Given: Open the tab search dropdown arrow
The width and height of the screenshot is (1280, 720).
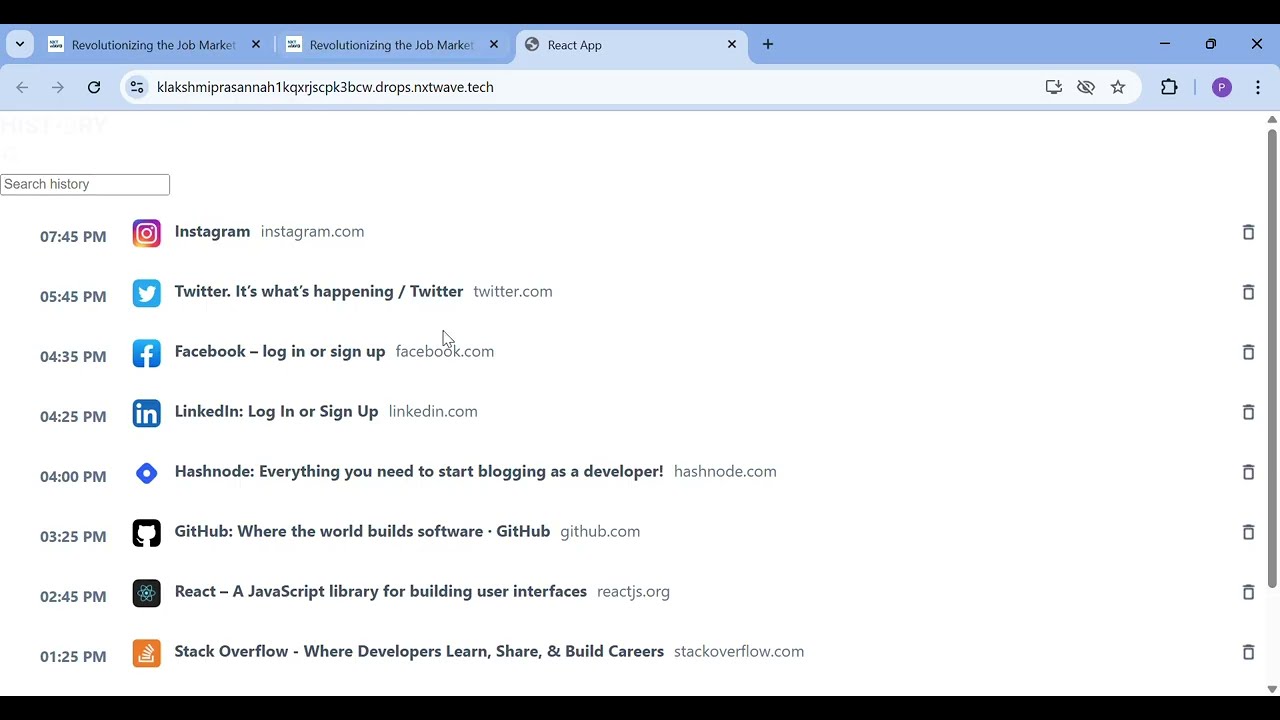Looking at the screenshot, I should coord(20,44).
